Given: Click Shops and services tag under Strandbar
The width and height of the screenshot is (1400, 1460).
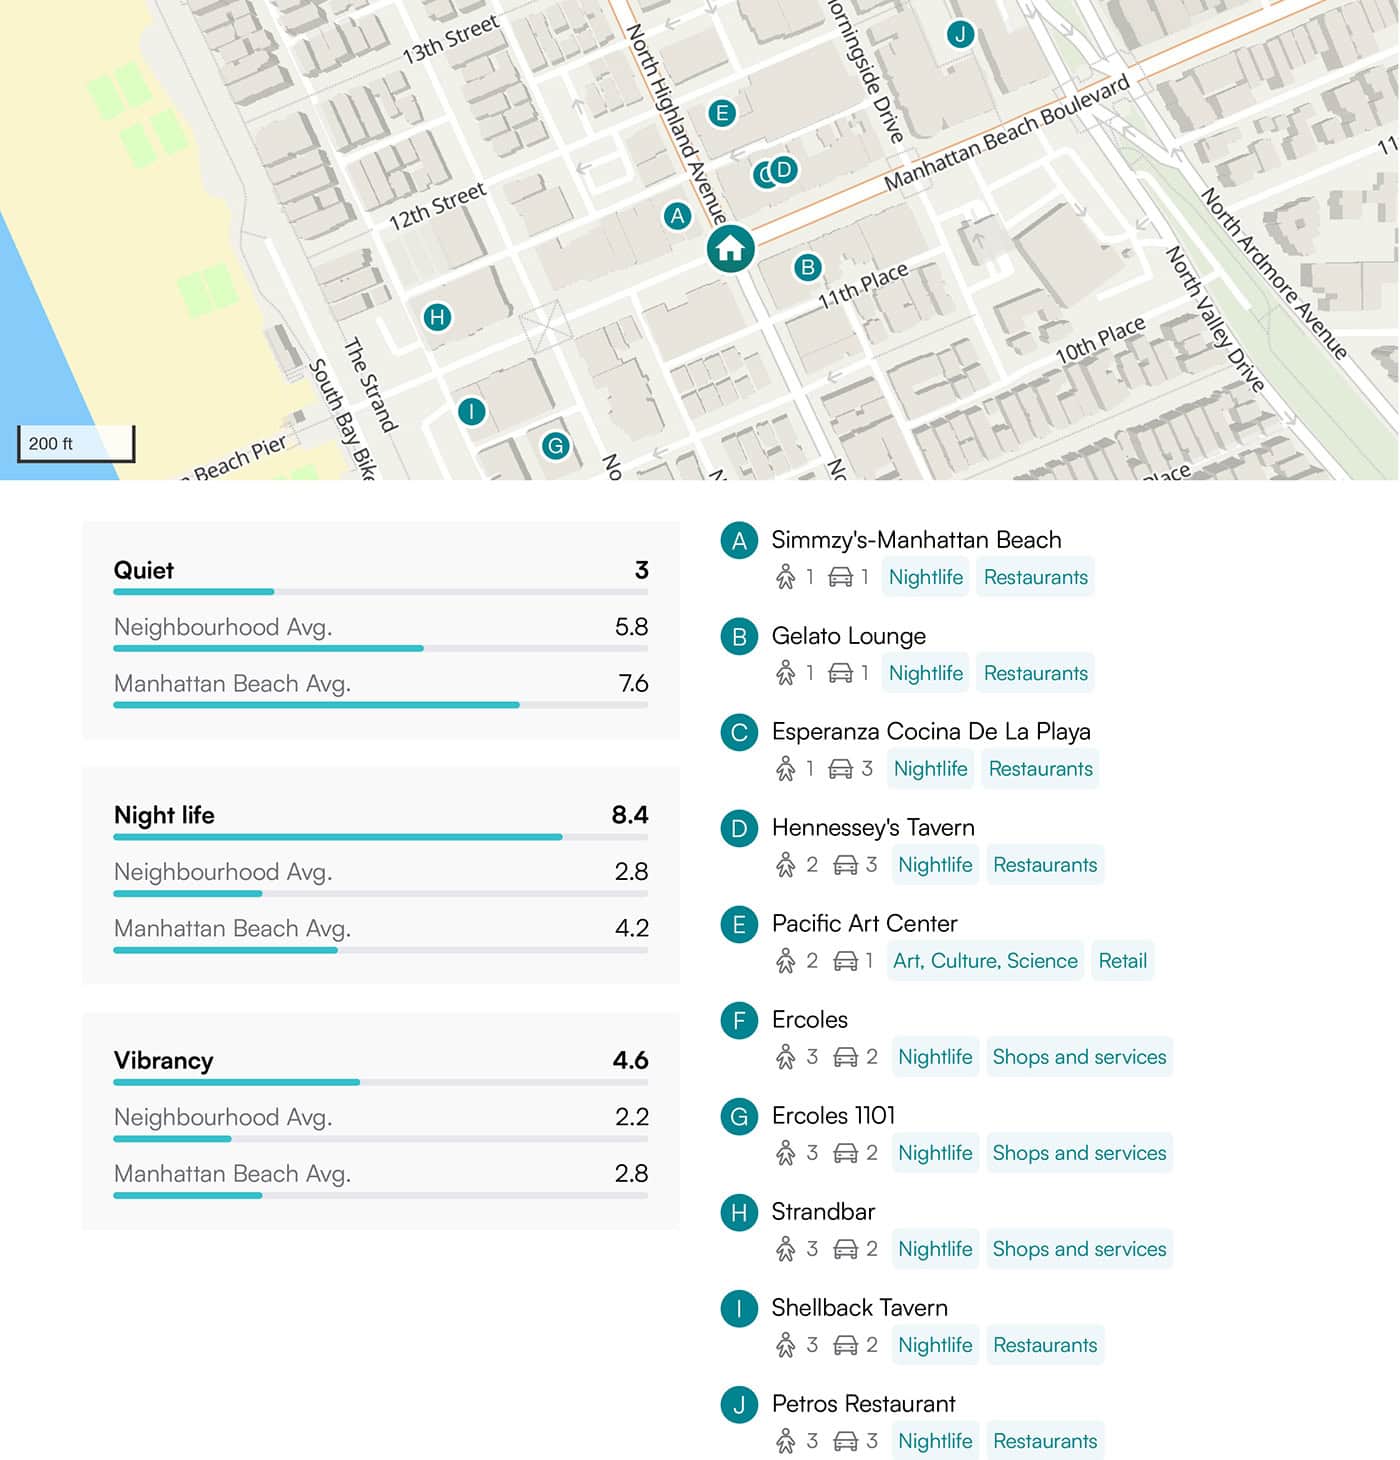Looking at the screenshot, I should (x=1079, y=1249).
